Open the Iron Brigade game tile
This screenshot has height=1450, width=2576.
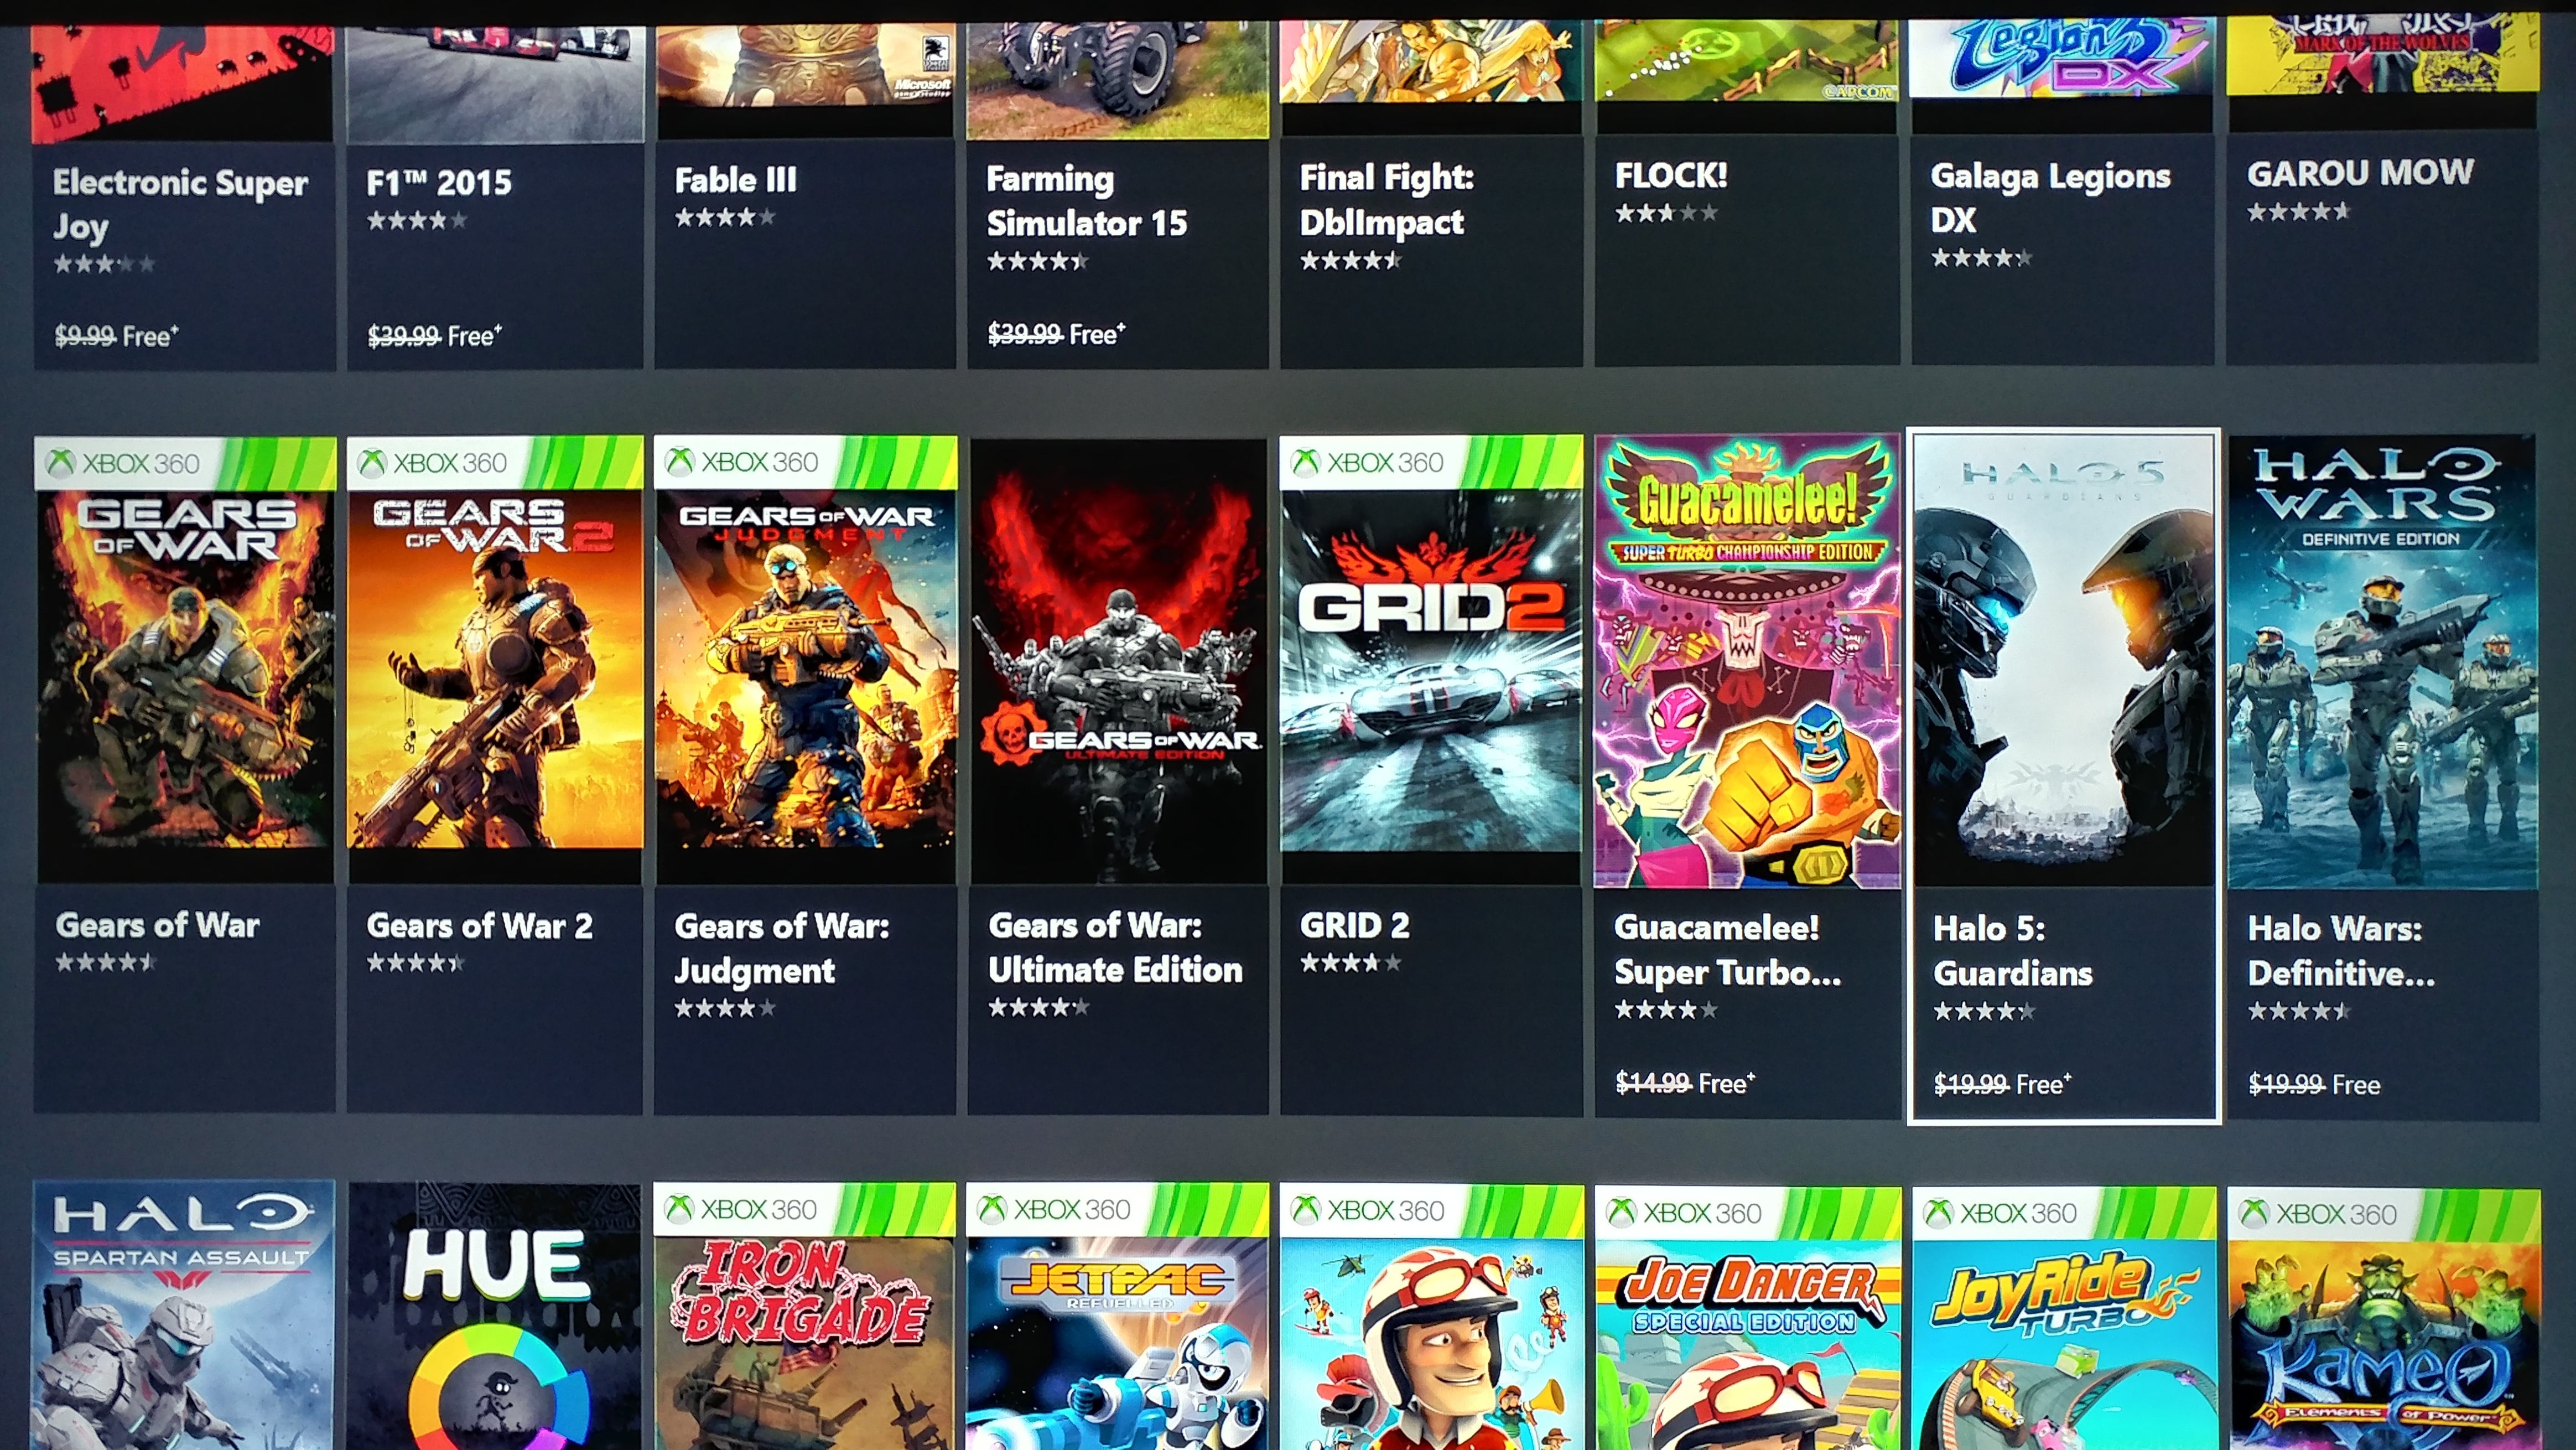(805, 1316)
